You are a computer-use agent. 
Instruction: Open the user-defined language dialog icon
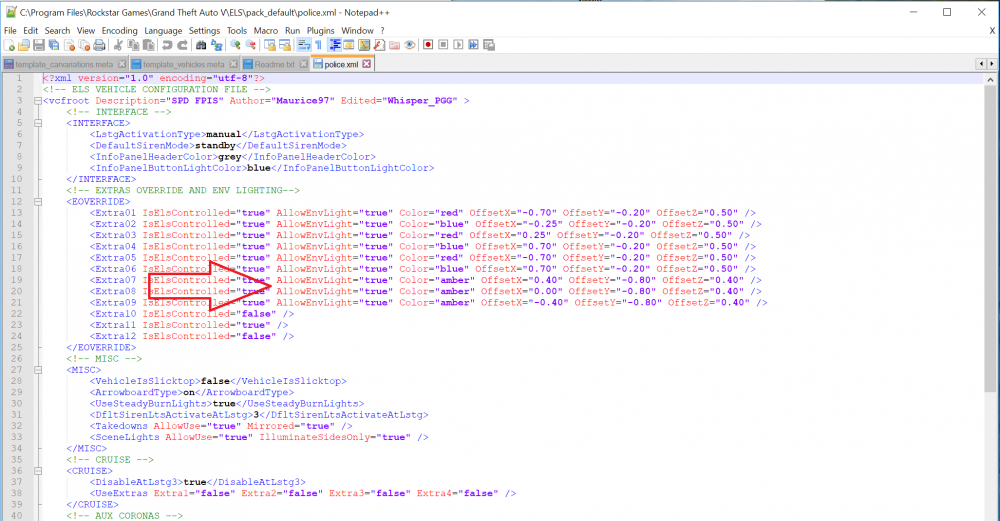[349, 45]
